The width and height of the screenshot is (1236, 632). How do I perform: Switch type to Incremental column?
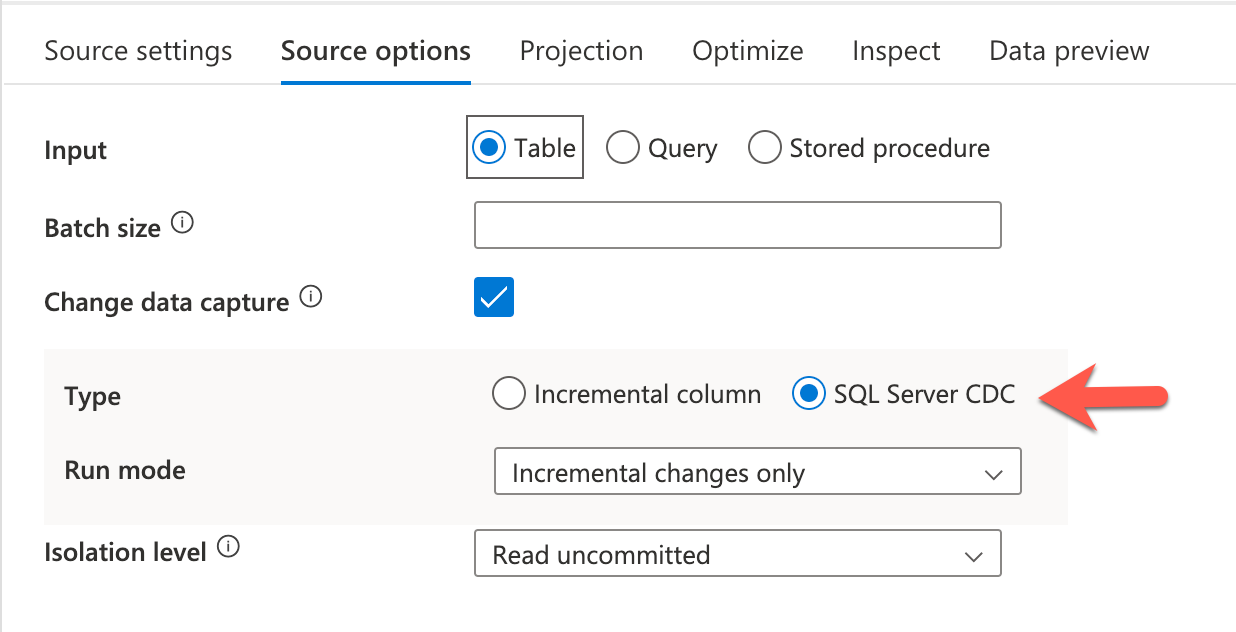coord(509,395)
